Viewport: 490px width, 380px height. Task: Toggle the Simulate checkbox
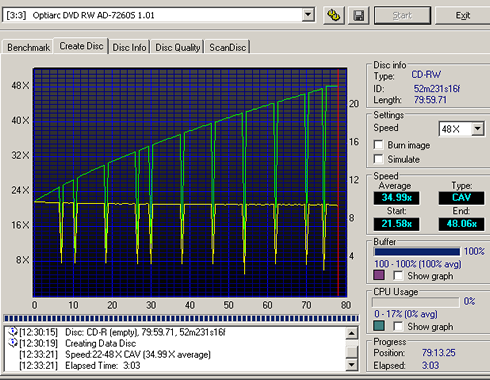(x=378, y=159)
